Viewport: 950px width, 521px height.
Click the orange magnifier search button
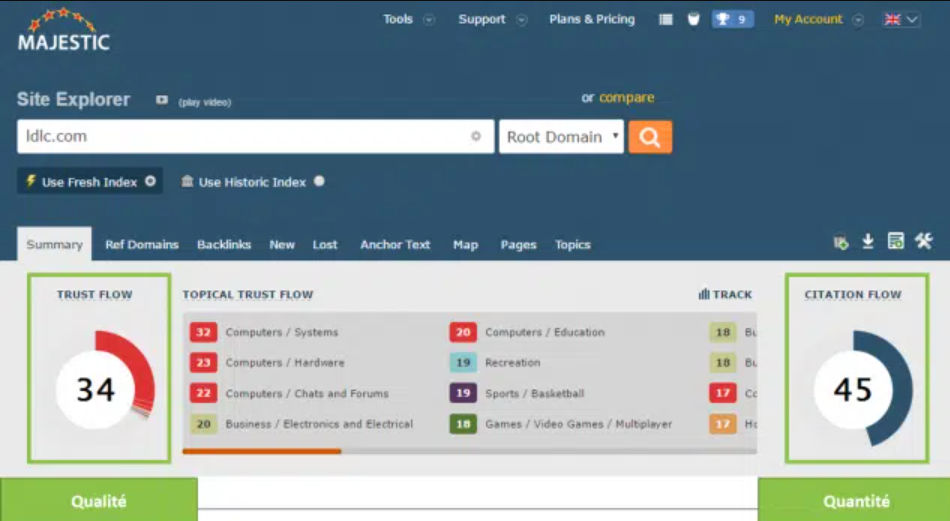[649, 137]
